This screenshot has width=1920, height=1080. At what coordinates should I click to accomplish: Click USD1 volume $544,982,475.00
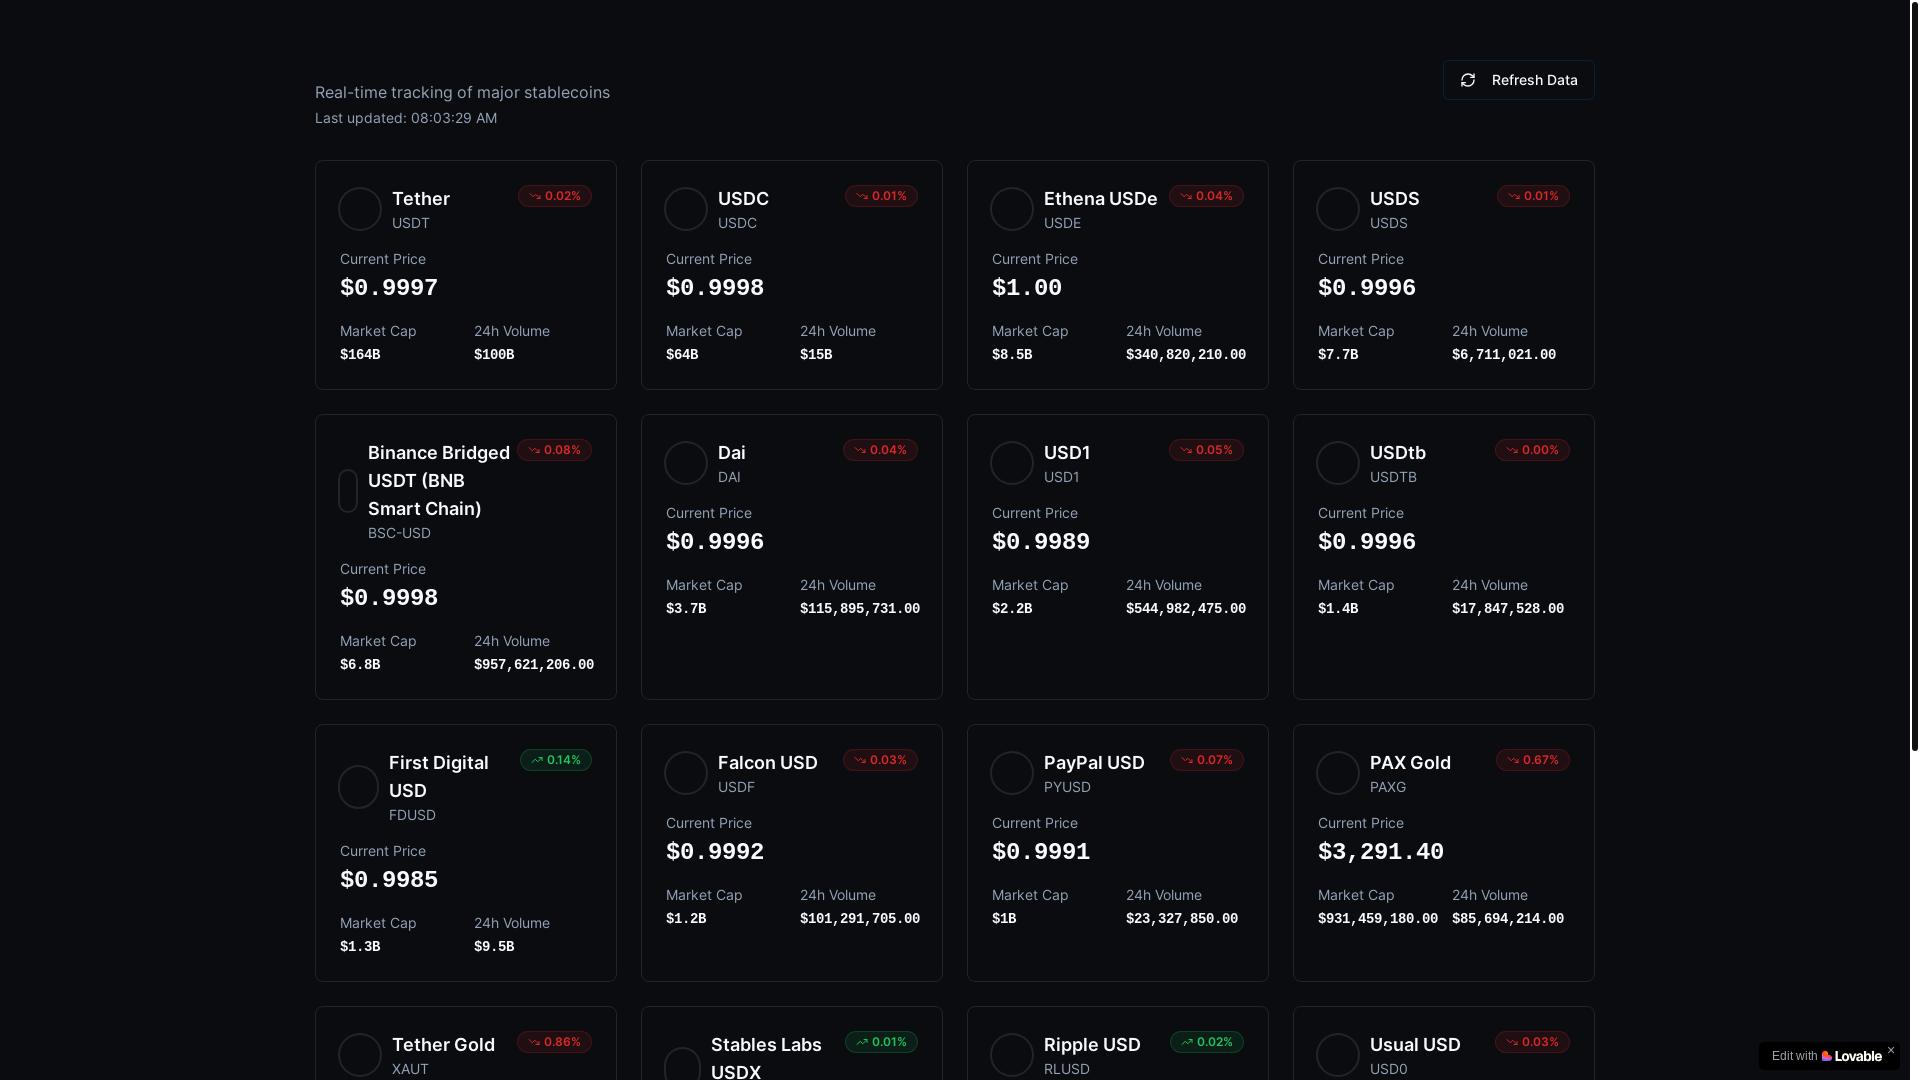(x=1186, y=609)
